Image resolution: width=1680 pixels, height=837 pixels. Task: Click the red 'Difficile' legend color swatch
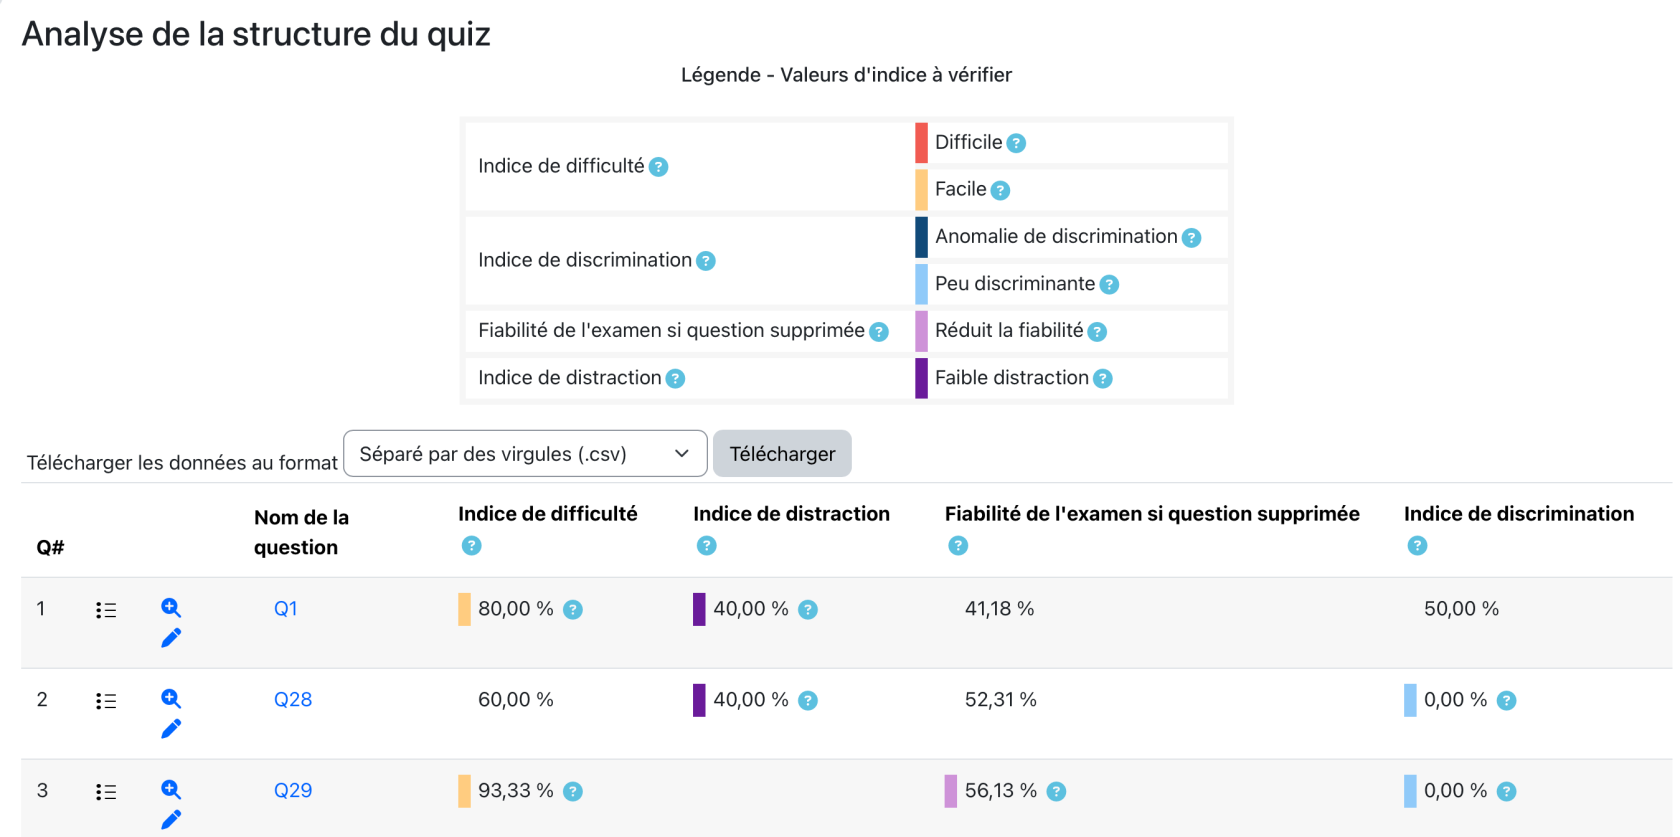(x=921, y=143)
